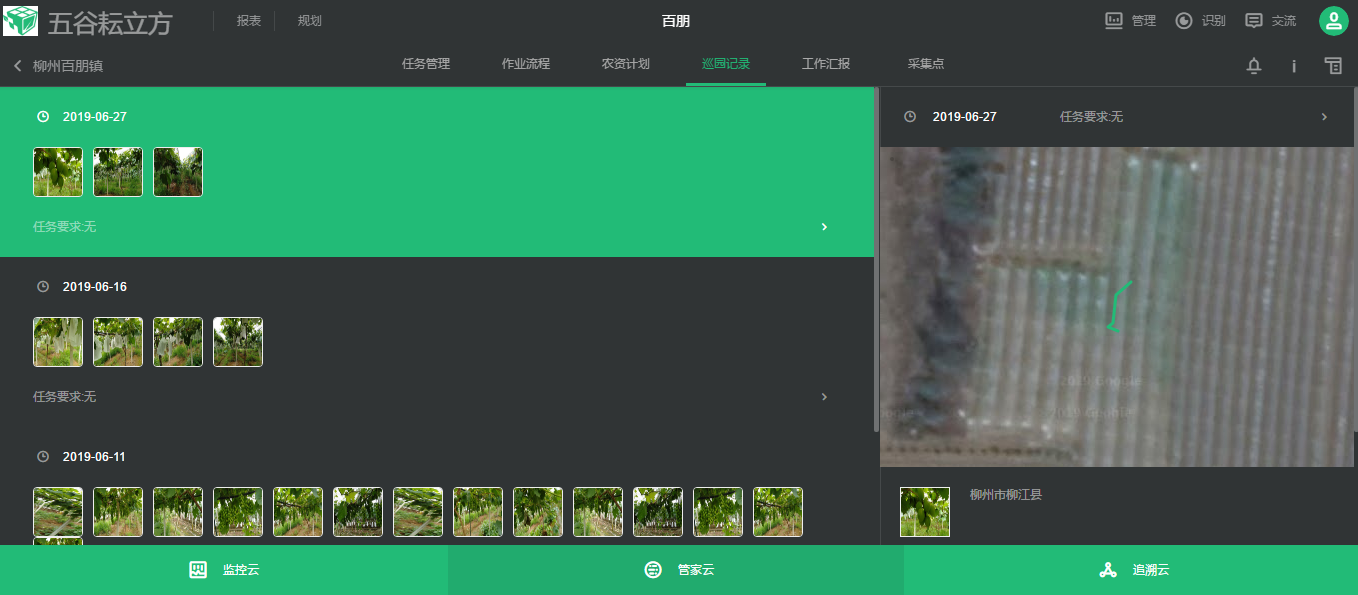Click the list panel icon beside the info icon

[1333, 65]
